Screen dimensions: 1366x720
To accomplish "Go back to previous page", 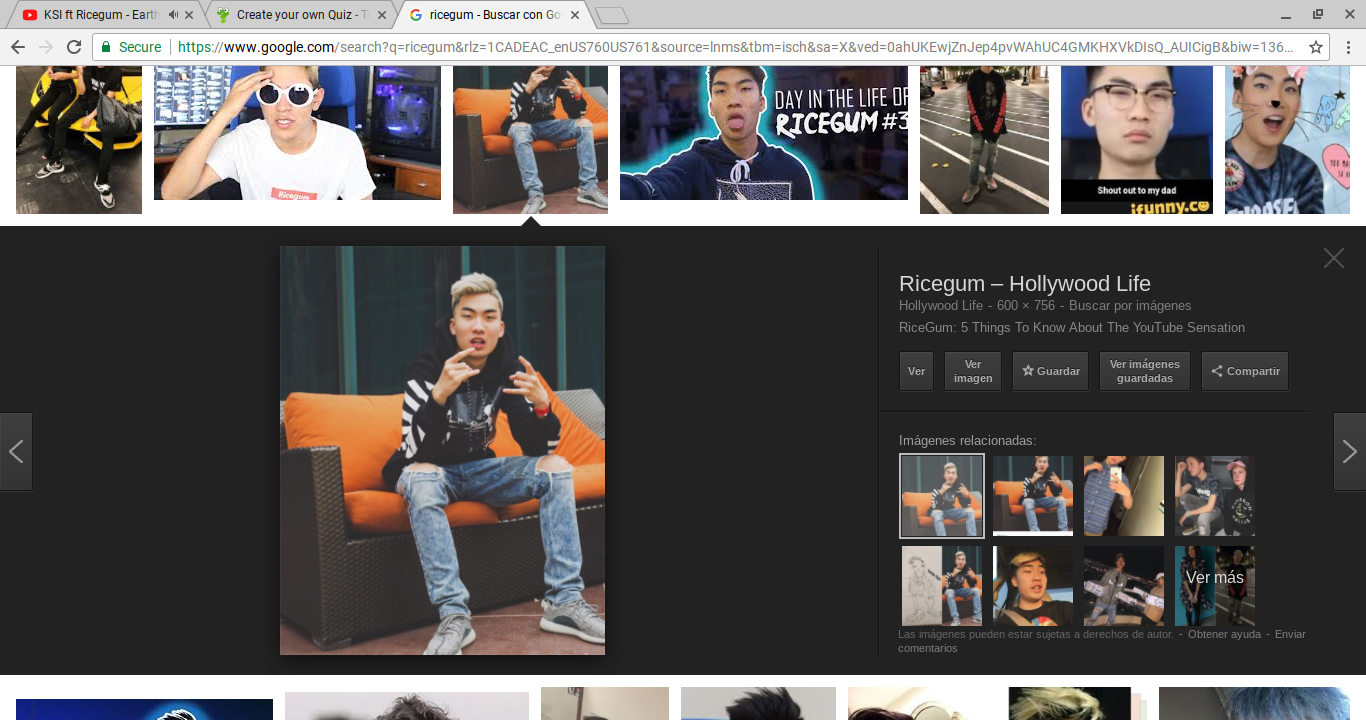I will [x=17, y=47].
